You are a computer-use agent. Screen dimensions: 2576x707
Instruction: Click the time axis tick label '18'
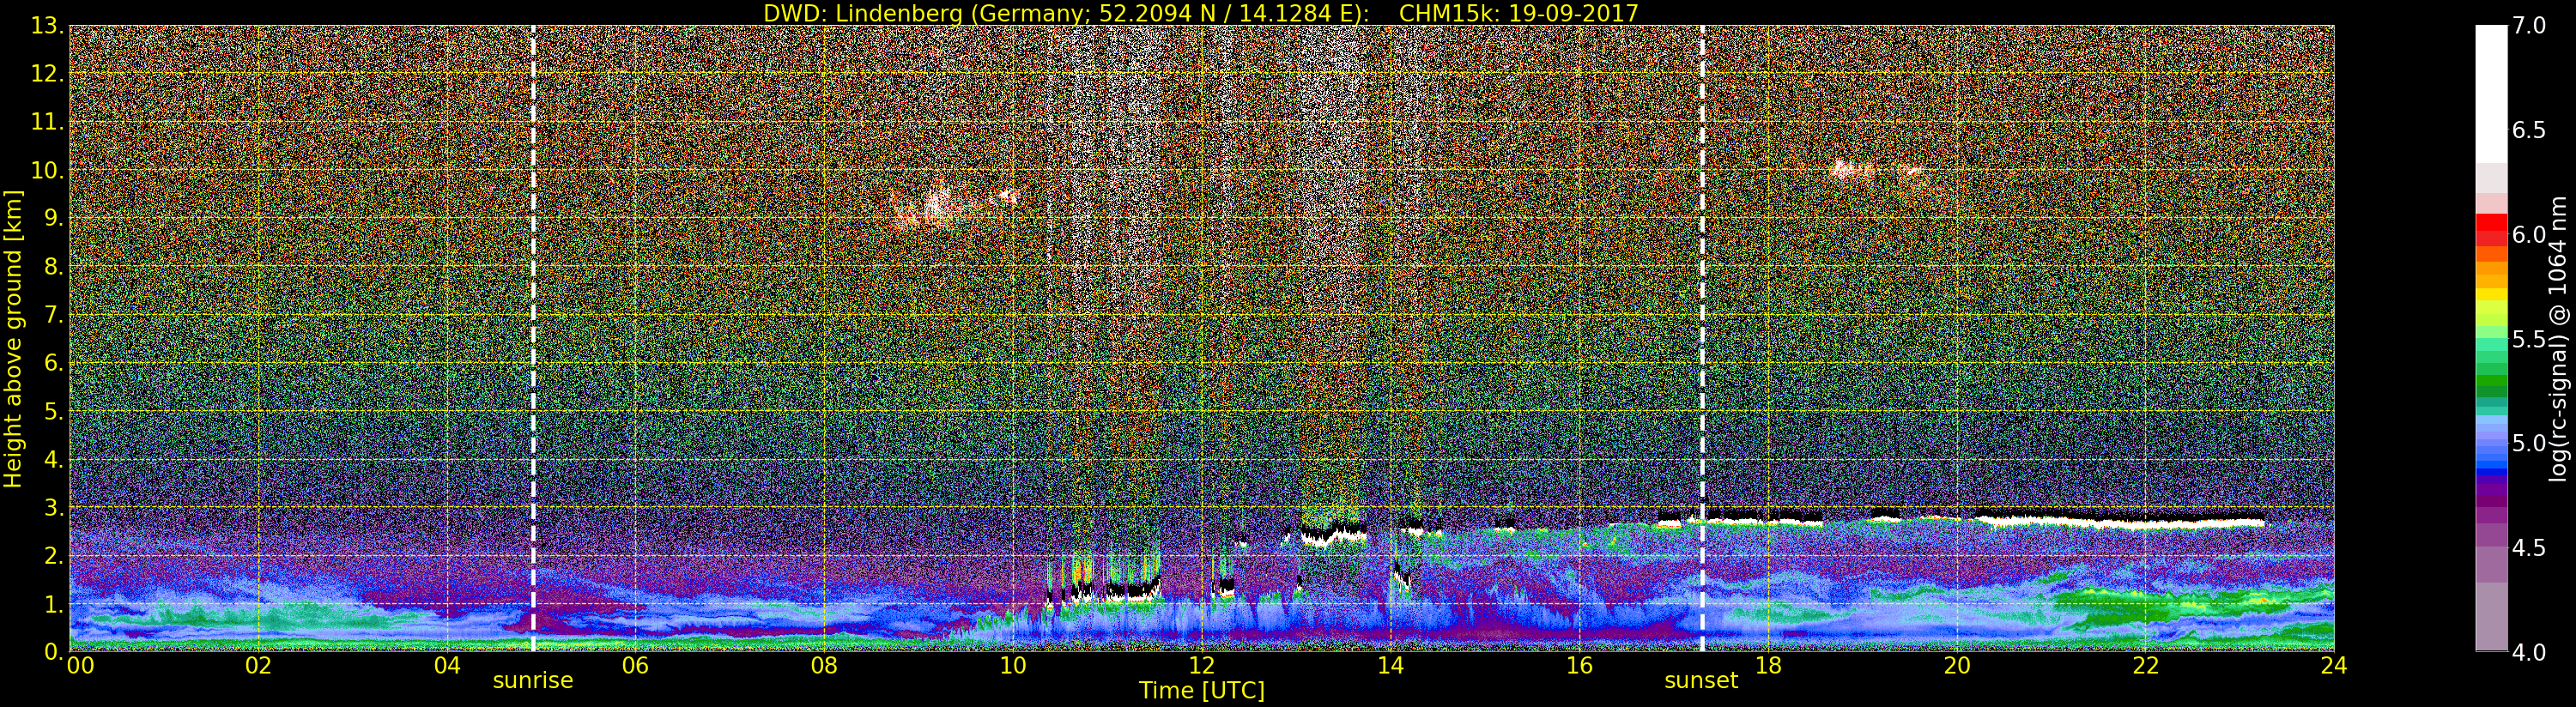point(1768,666)
